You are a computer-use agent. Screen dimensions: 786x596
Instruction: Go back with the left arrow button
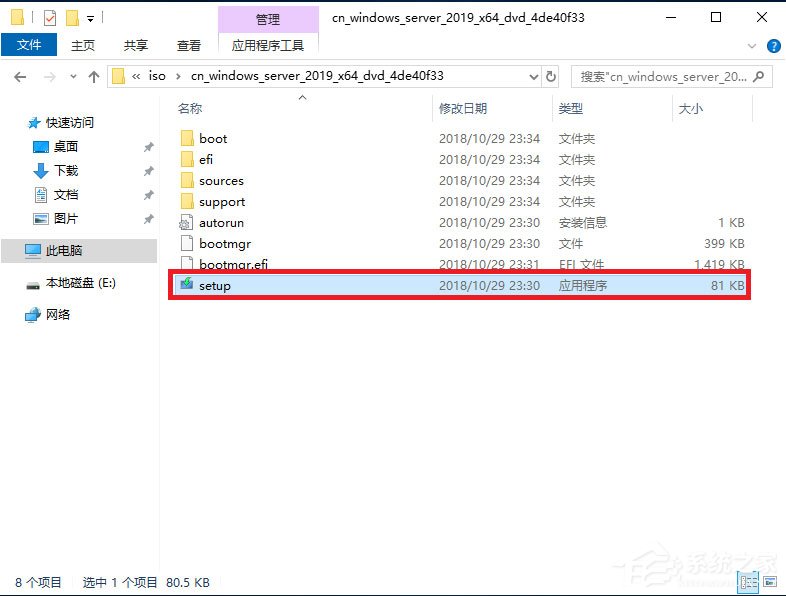tap(20, 77)
